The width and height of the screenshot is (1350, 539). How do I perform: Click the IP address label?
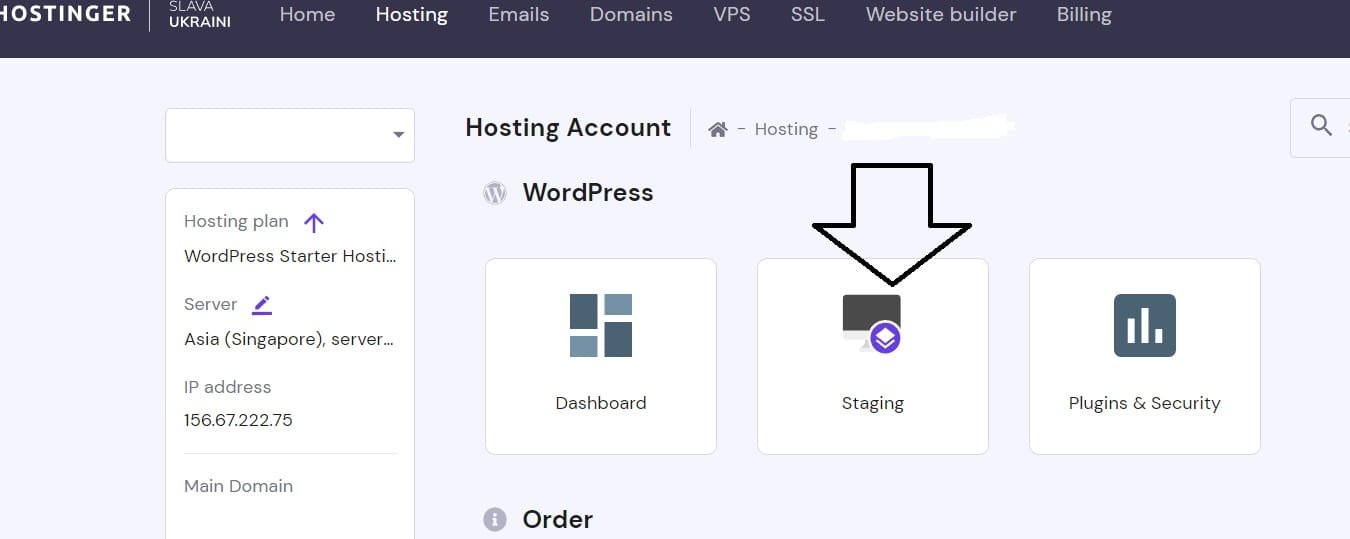(227, 387)
